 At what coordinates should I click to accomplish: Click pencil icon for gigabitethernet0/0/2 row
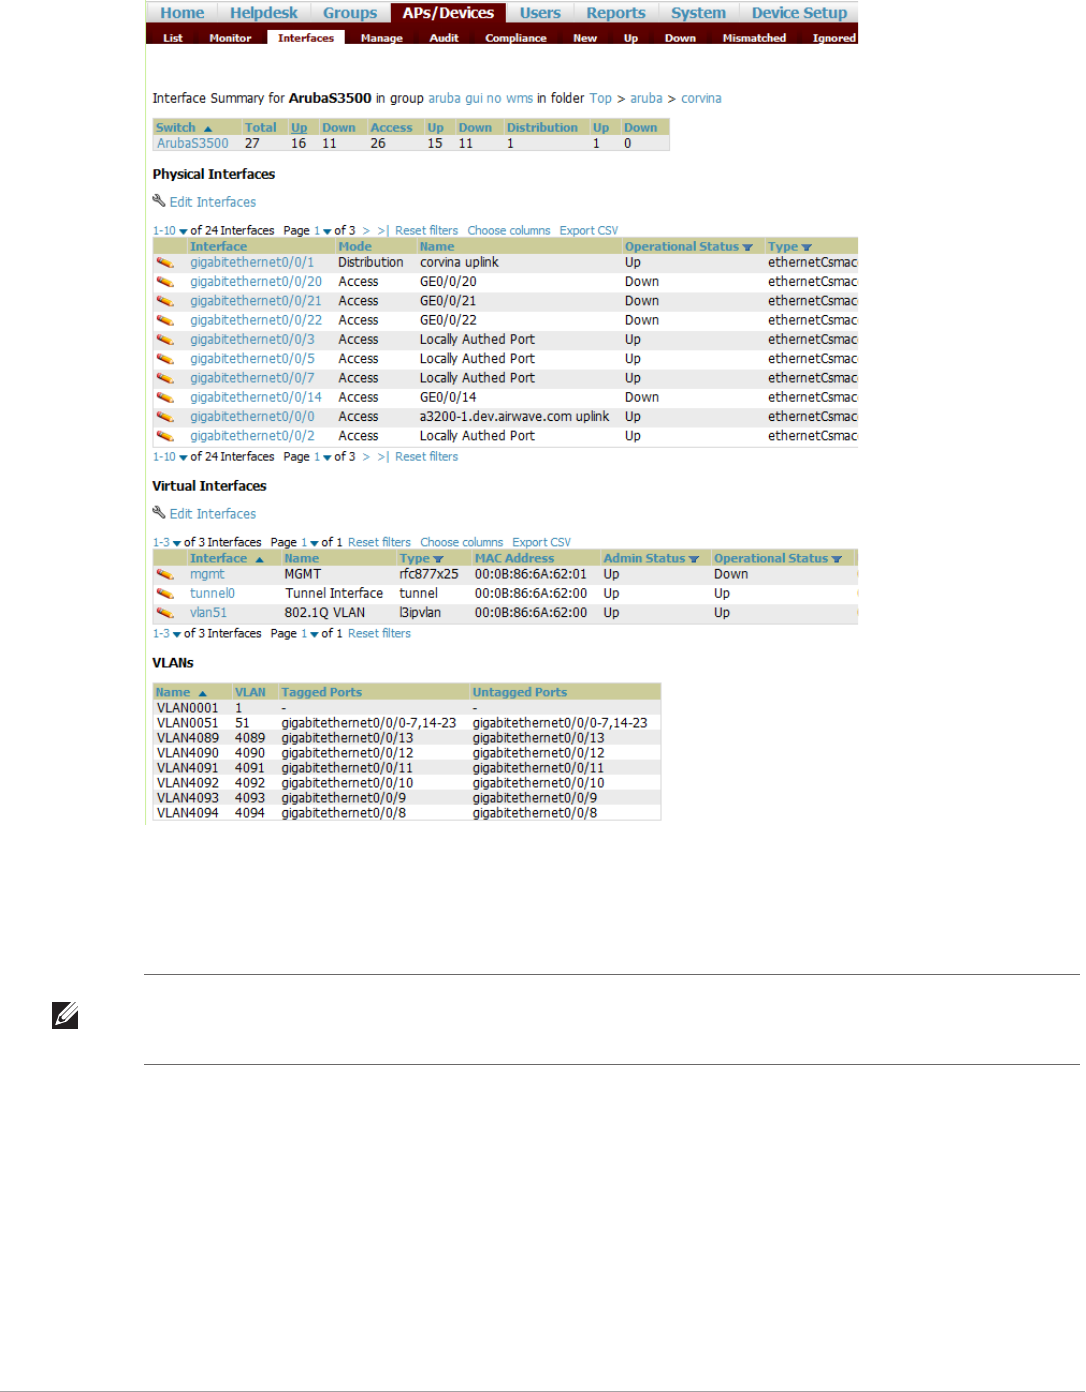coord(165,437)
